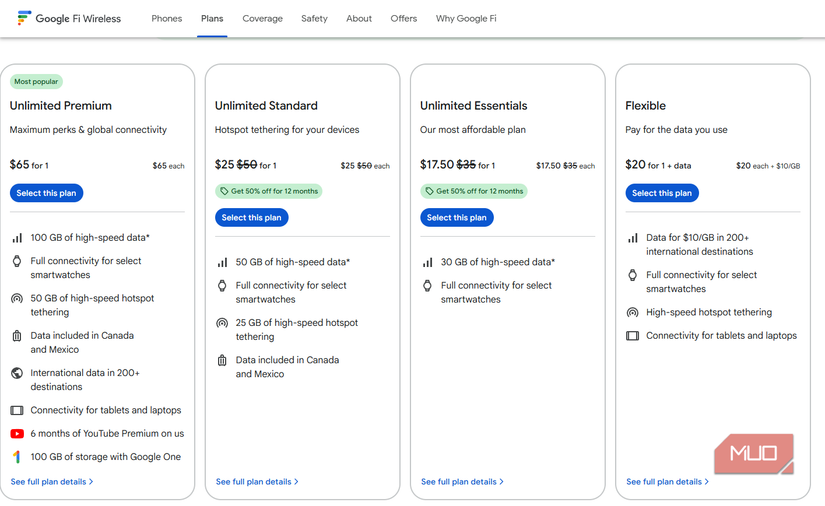Open the Plans tab
This screenshot has height=506, width=825.
point(212,18)
